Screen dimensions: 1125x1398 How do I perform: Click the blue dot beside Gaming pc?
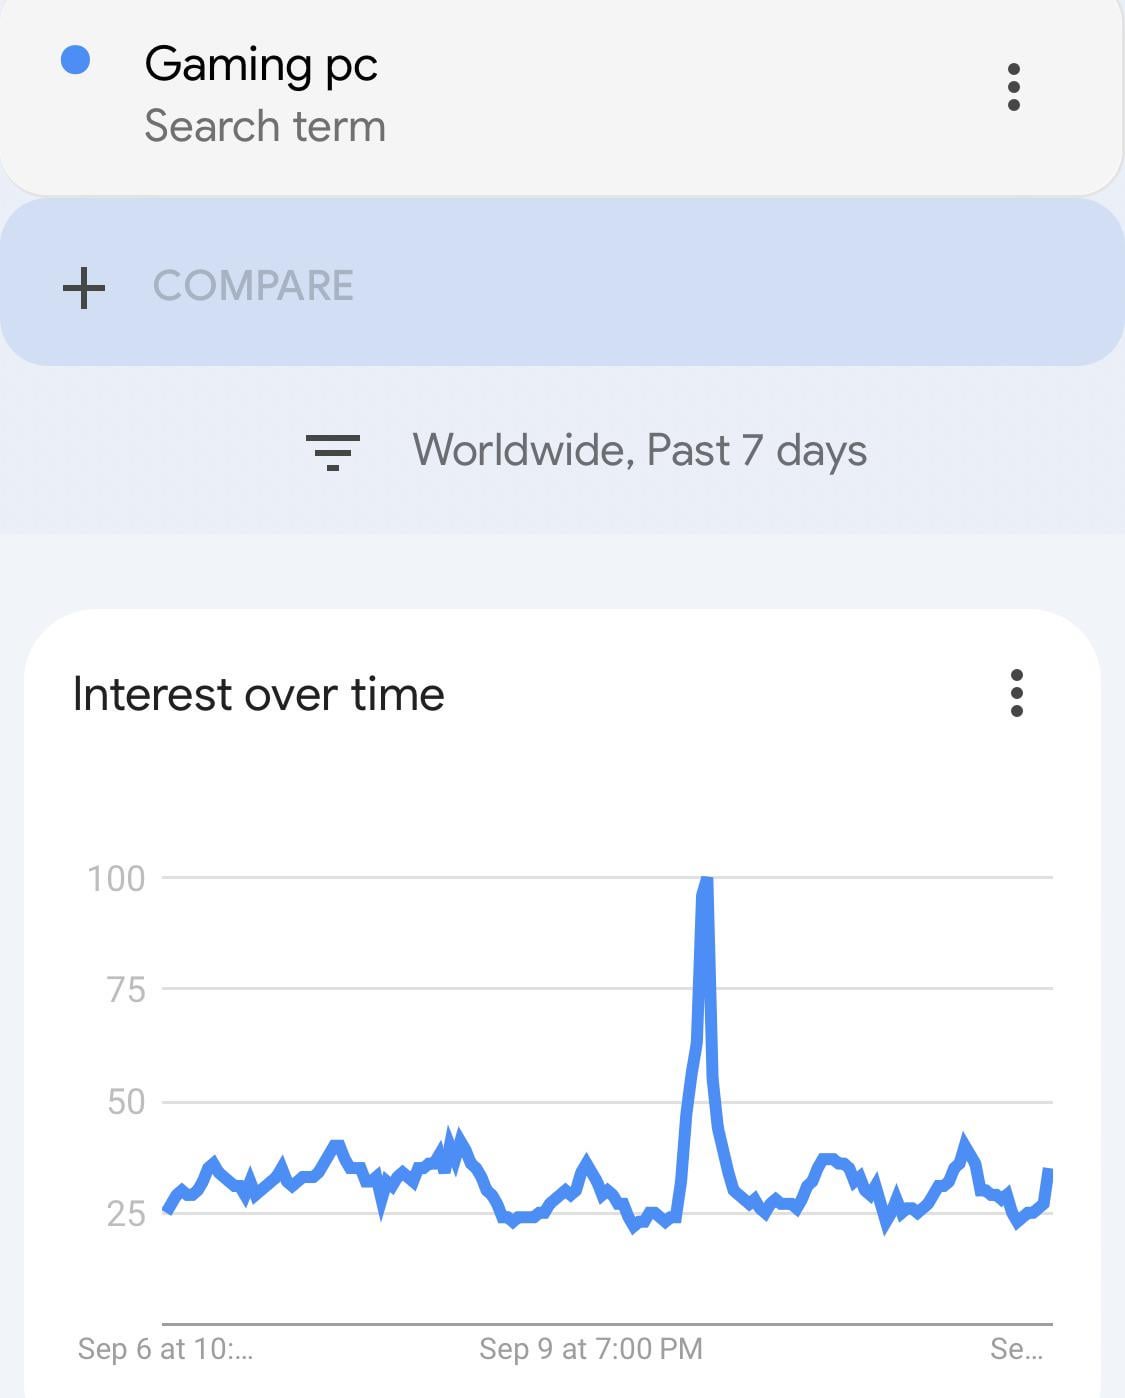(76, 61)
